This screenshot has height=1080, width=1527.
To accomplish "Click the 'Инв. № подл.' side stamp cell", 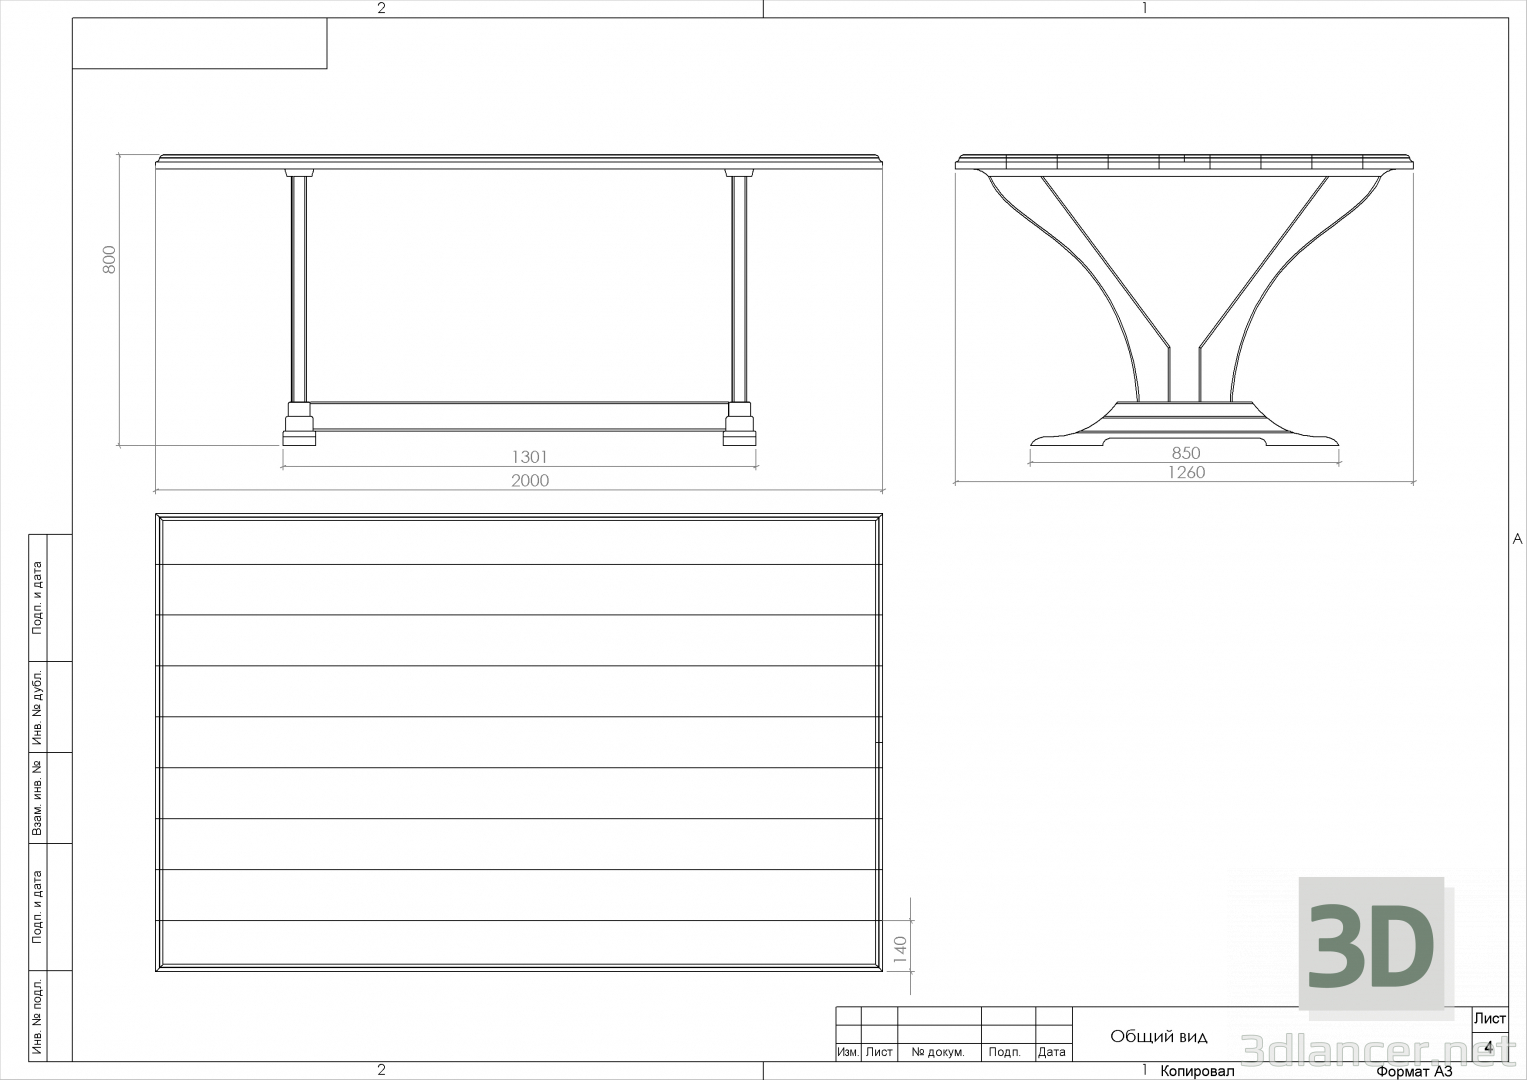I will tap(37, 1016).
